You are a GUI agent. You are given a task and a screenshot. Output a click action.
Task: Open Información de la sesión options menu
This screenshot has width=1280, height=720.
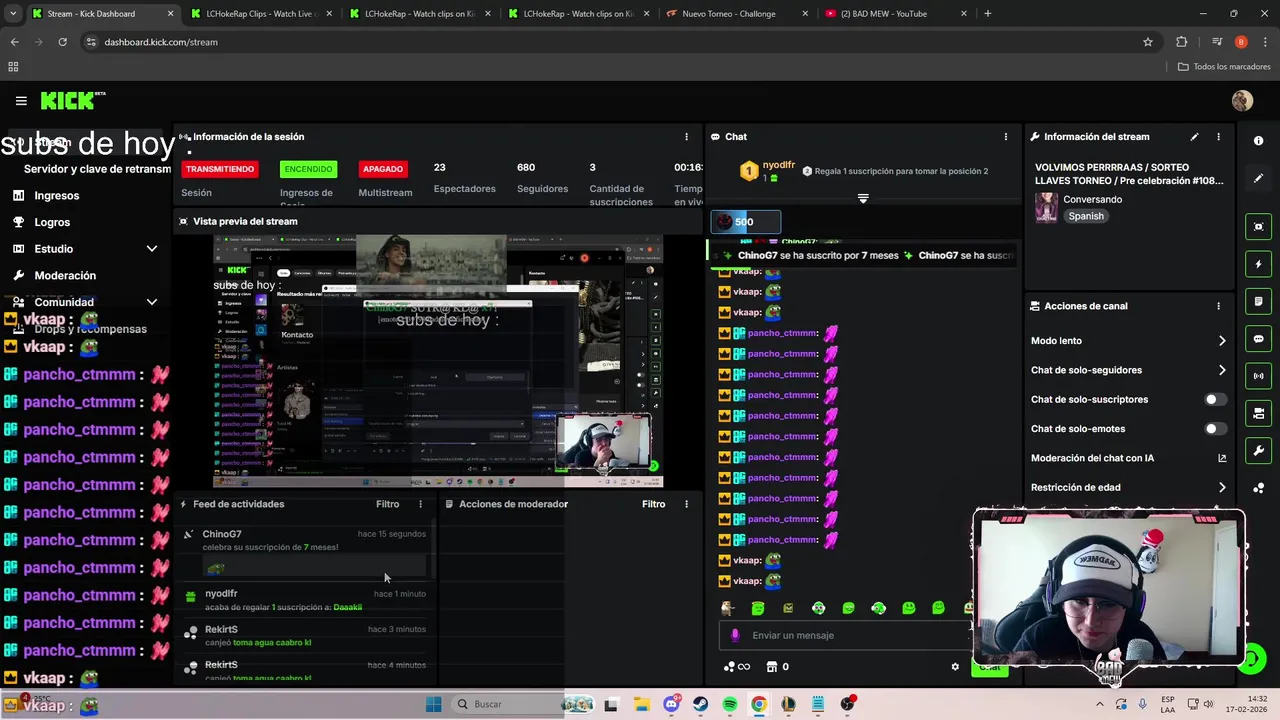(686, 137)
